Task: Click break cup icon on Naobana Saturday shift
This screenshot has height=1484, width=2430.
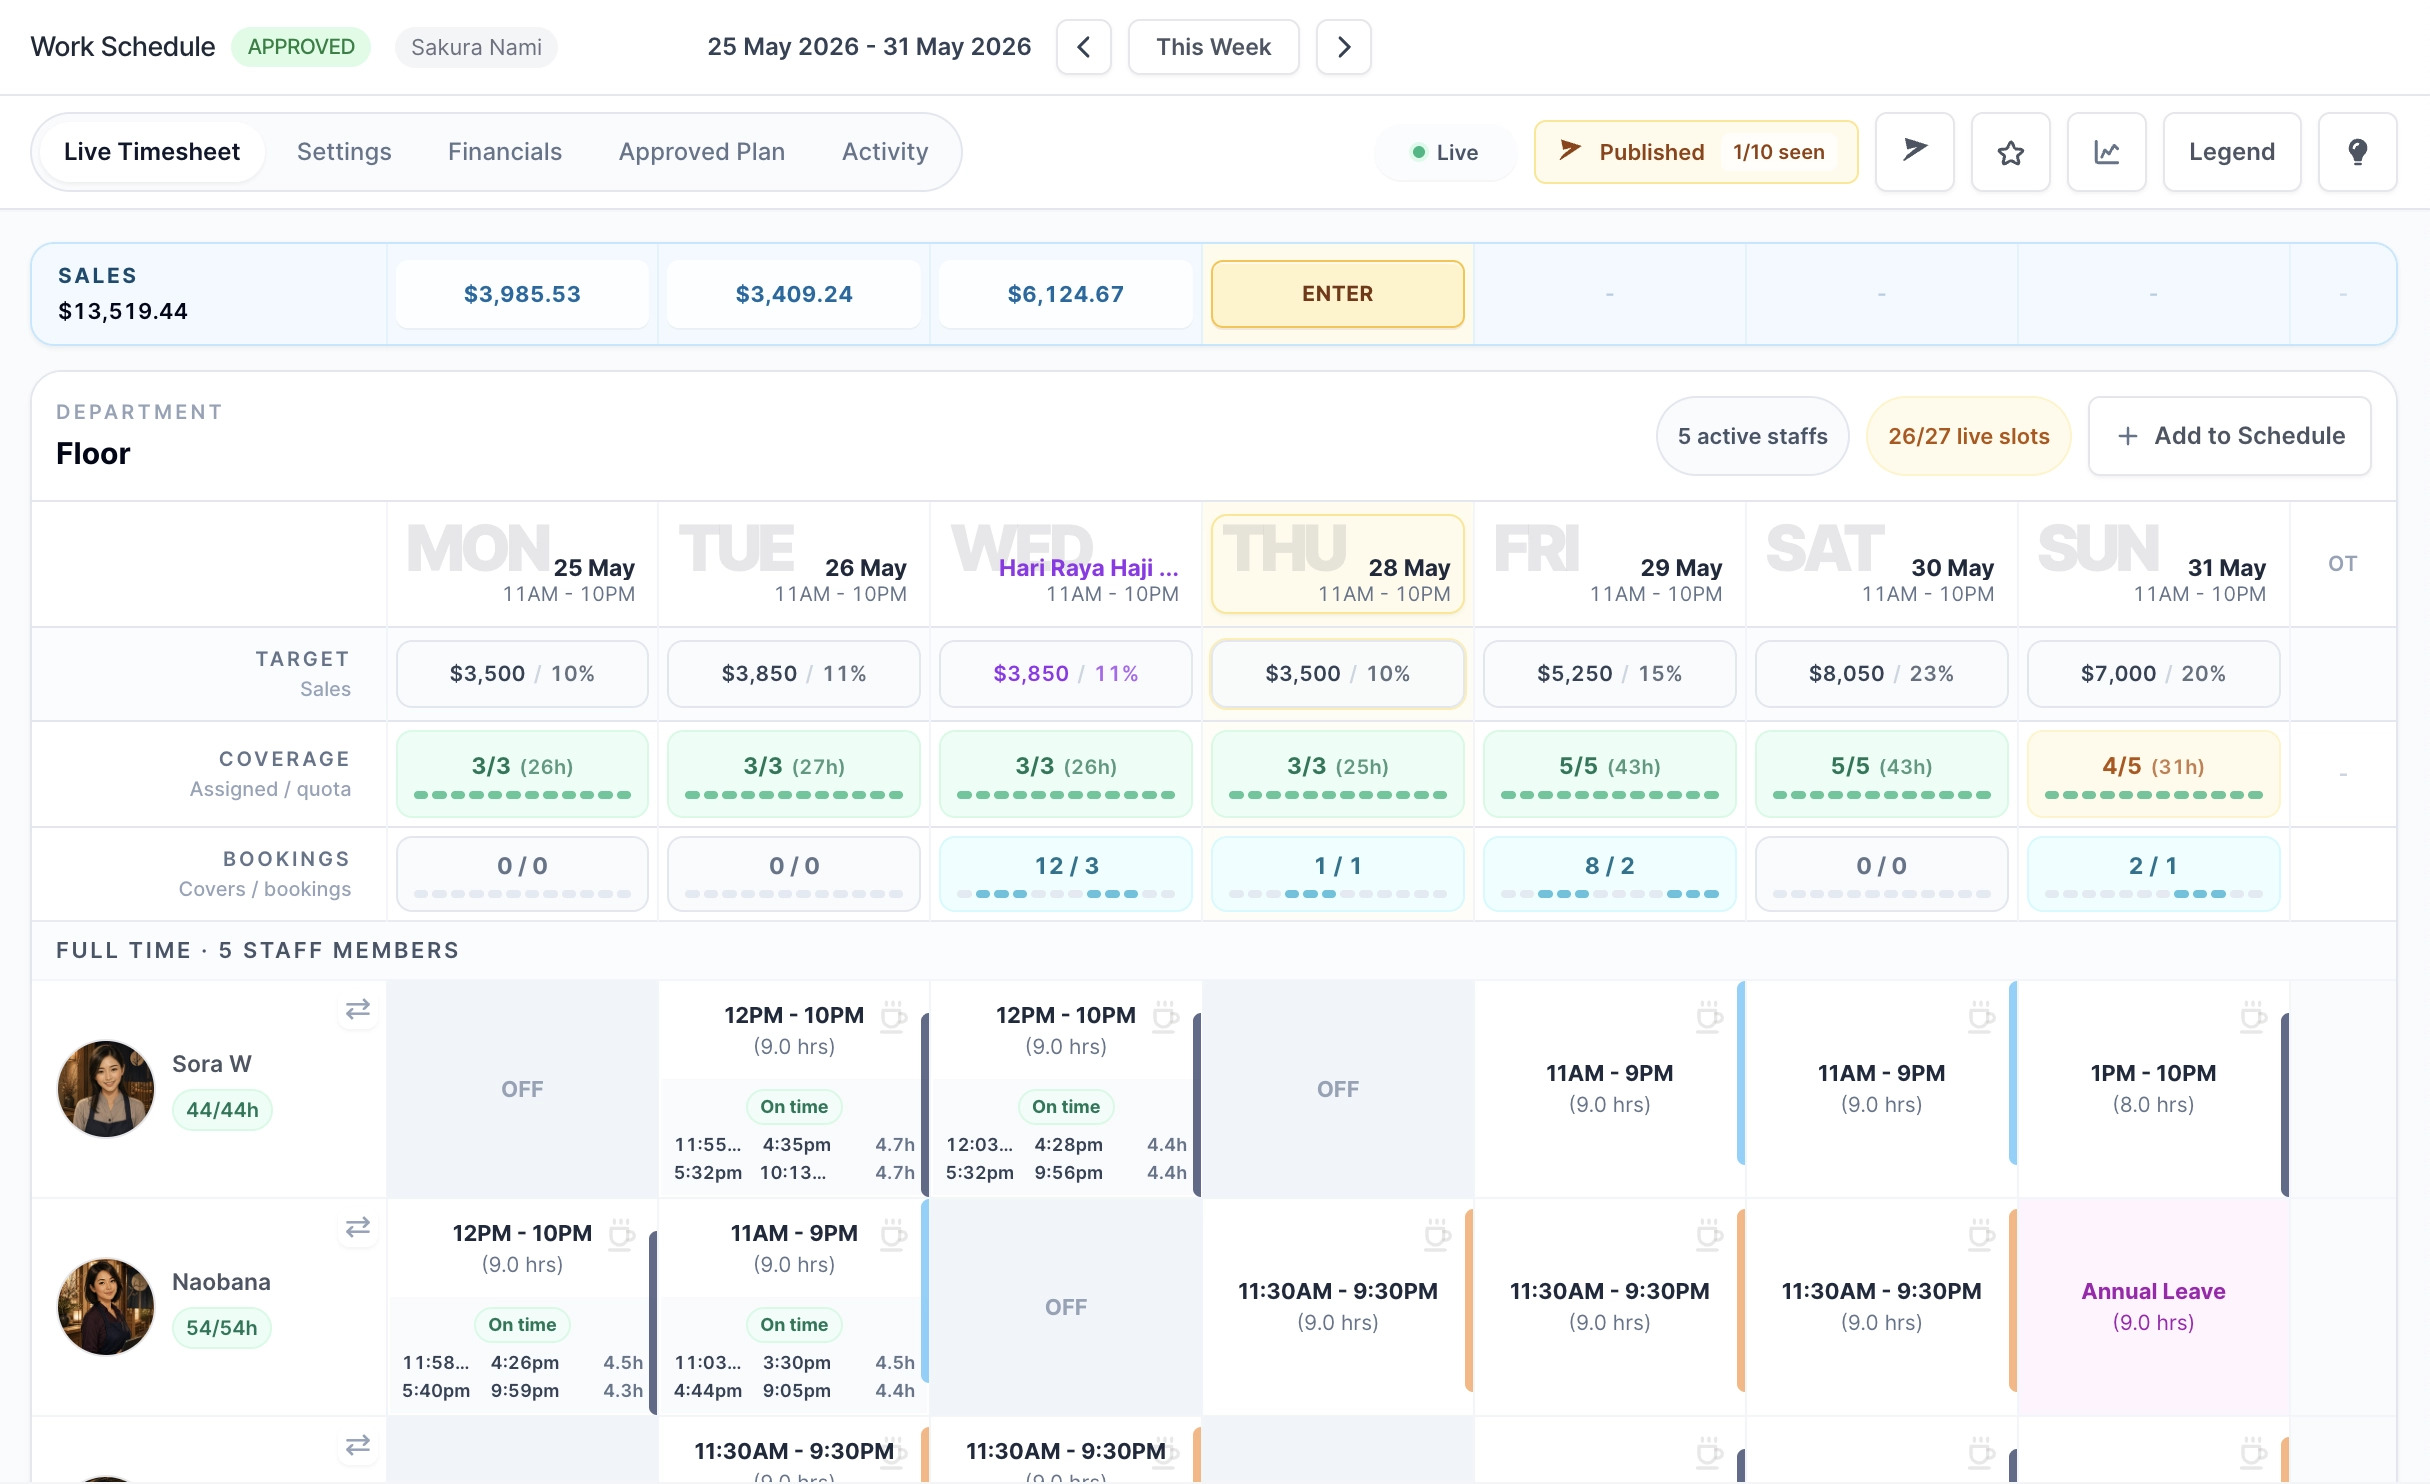Action: coord(1981,1234)
